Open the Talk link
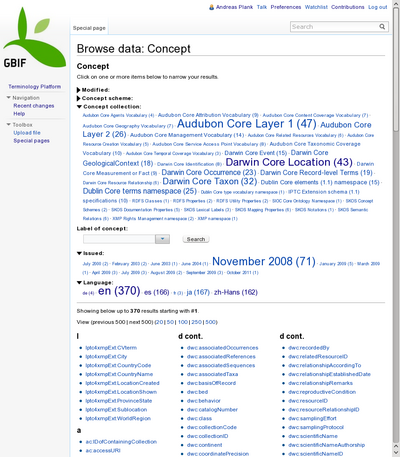Screen dimensions: 400x457 click(x=262, y=7)
